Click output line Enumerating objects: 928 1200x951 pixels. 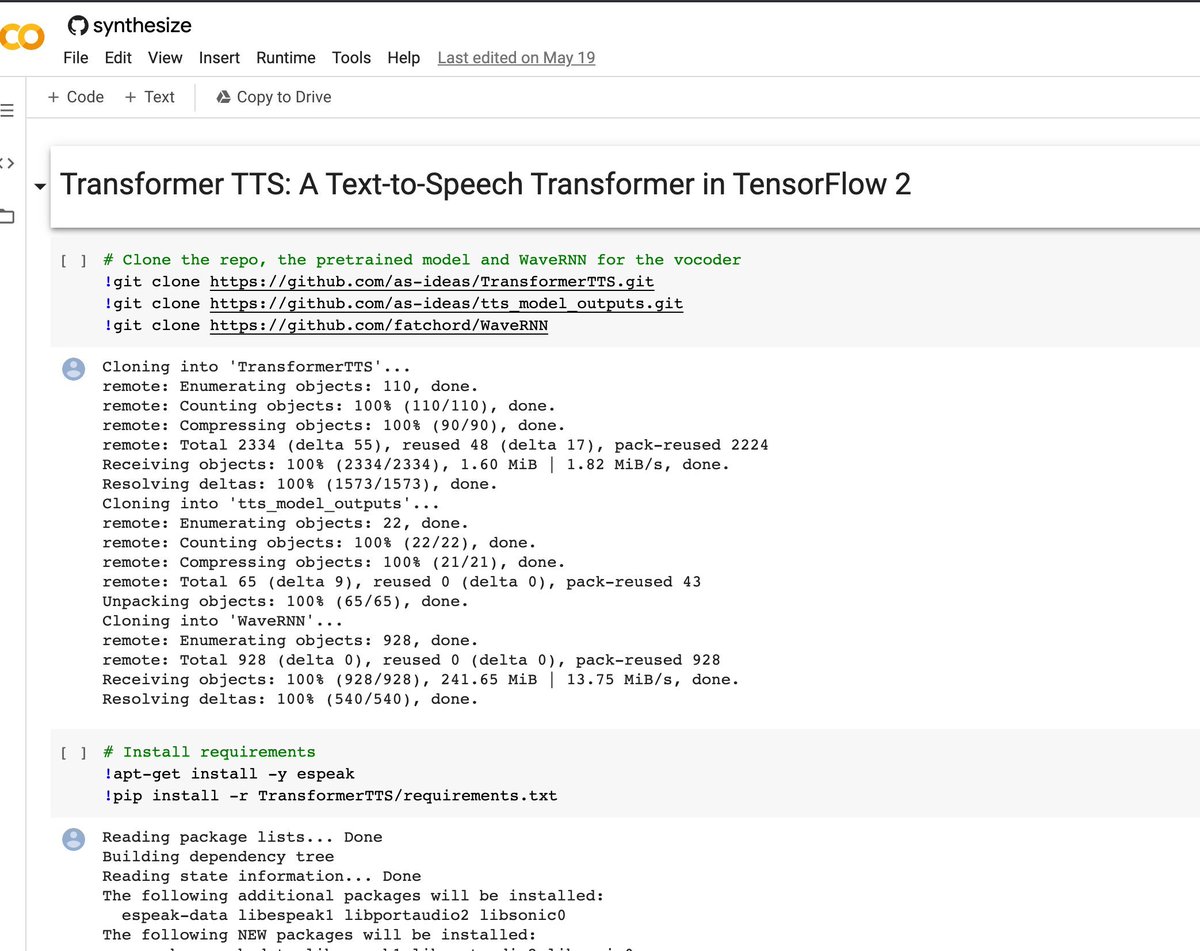click(290, 641)
